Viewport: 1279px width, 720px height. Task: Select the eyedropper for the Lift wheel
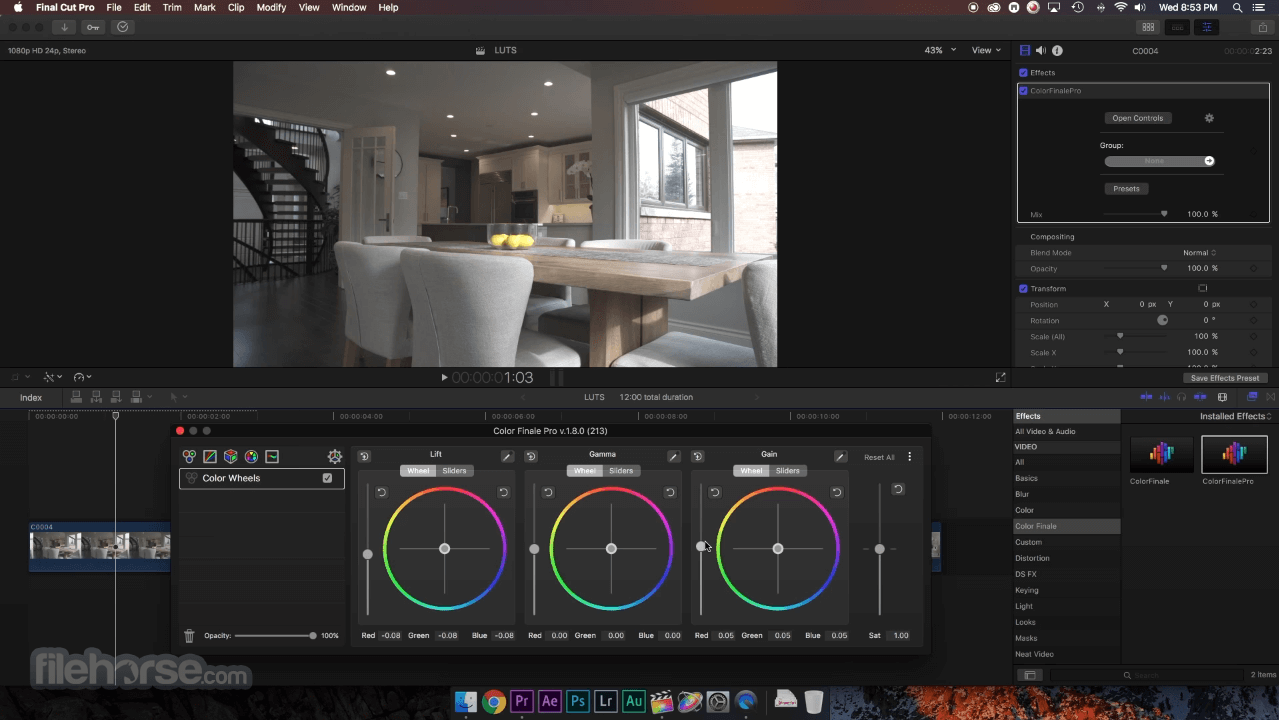click(507, 457)
